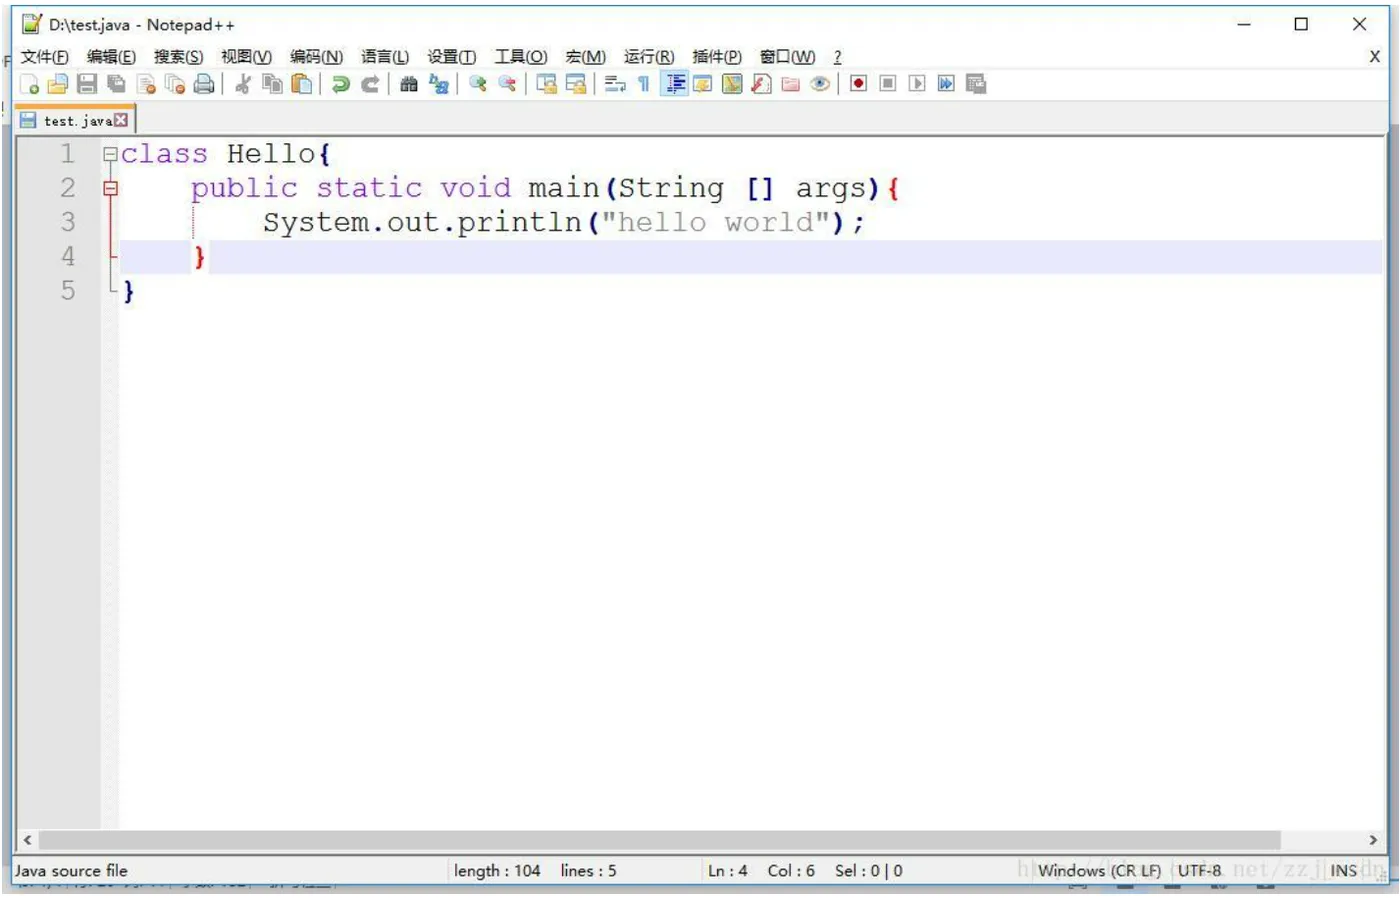Open the 插件(P) menu

pos(717,57)
